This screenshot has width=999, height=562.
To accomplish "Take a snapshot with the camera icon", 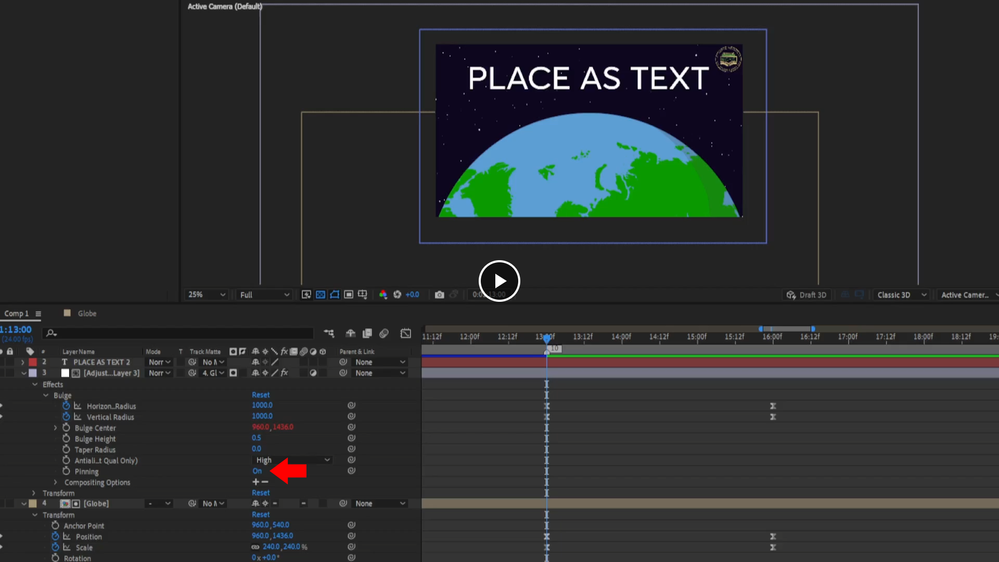I will [439, 295].
